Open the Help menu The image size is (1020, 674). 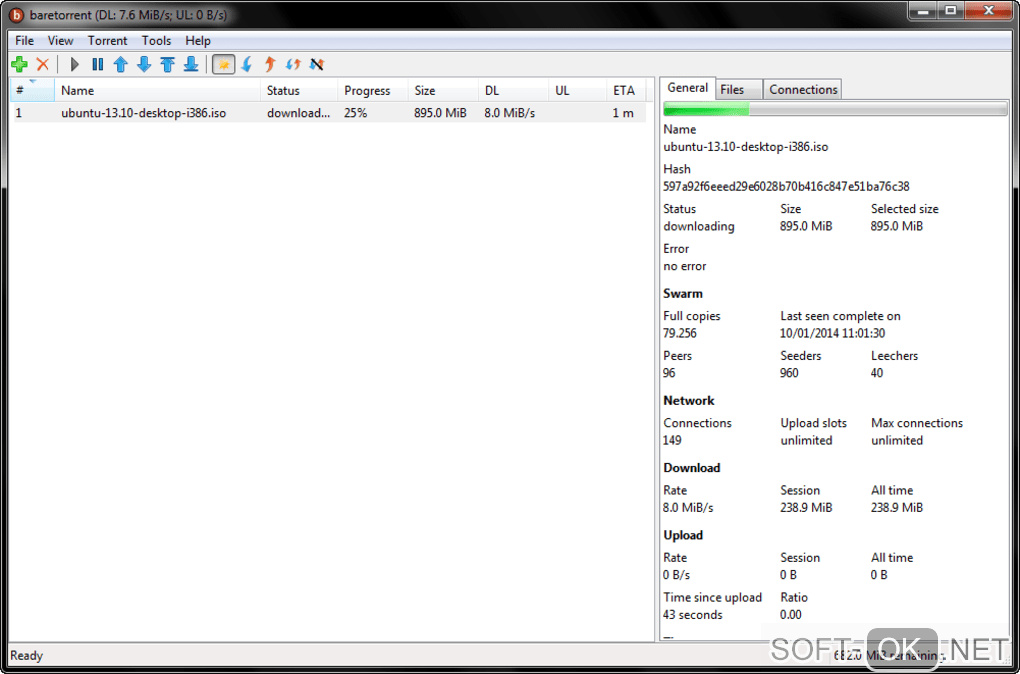(x=198, y=40)
